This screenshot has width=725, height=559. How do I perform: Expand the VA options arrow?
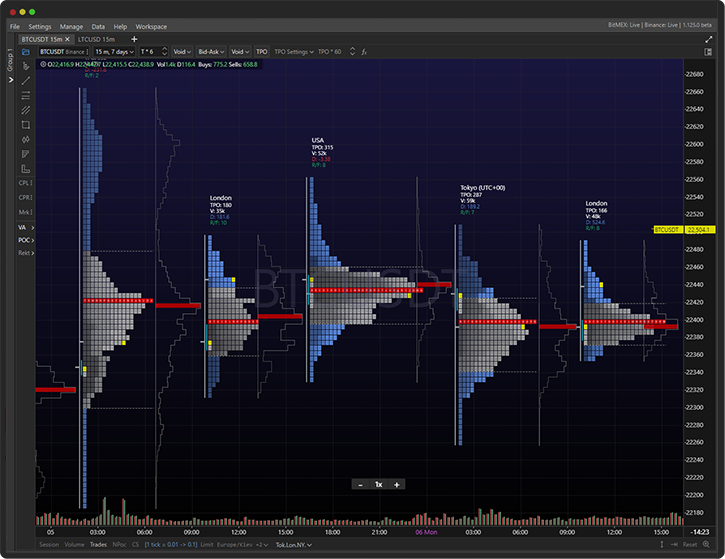click(x=32, y=227)
